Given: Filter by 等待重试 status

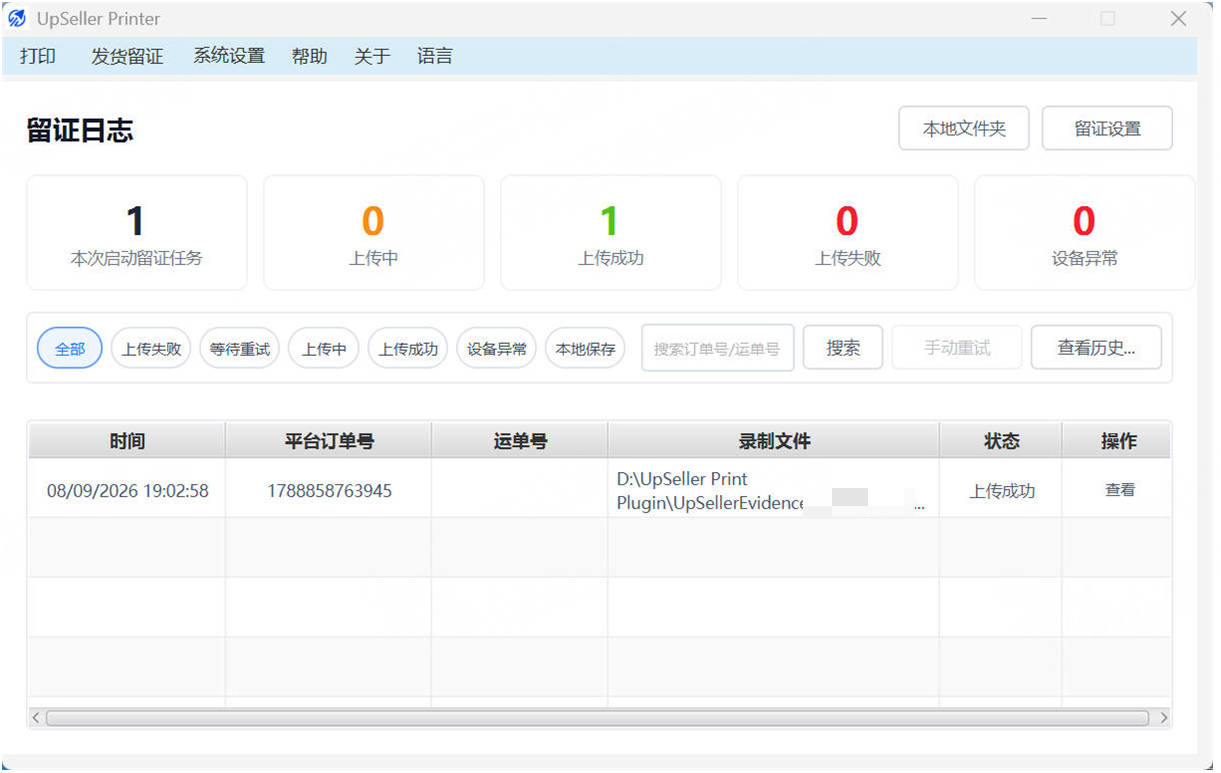Looking at the screenshot, I should 240,349.
